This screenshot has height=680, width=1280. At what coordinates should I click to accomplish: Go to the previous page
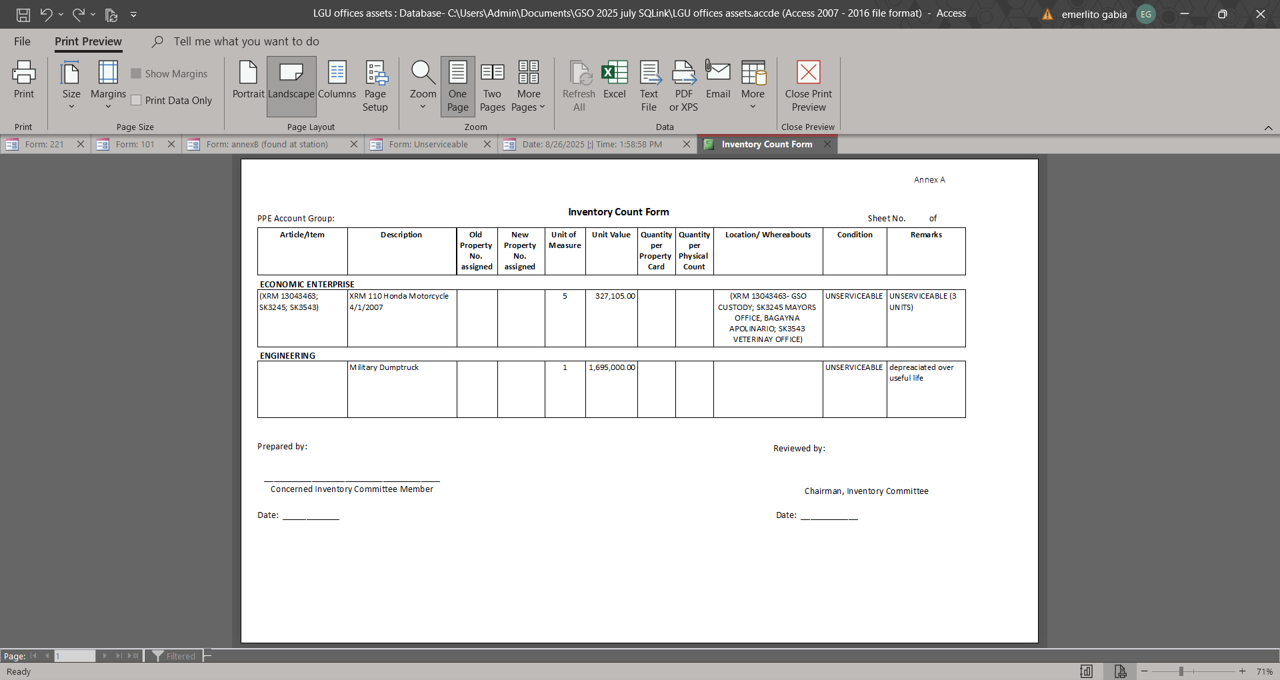(x=46, y=656)
